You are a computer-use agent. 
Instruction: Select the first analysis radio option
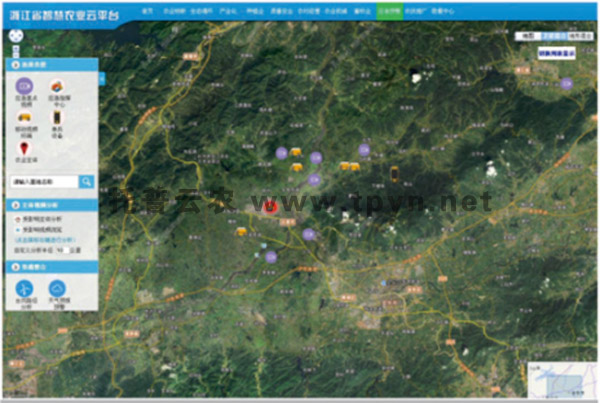point(16,218)
